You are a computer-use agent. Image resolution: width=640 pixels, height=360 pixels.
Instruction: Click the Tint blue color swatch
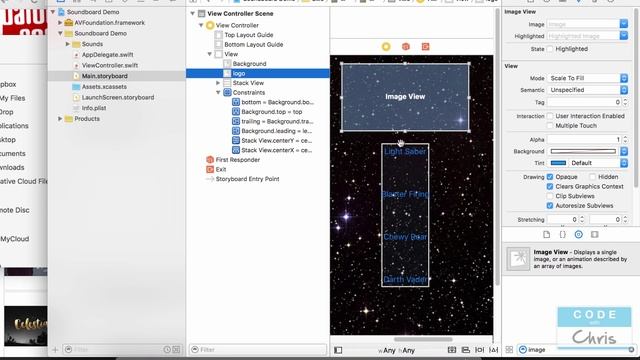pos(558,163)
